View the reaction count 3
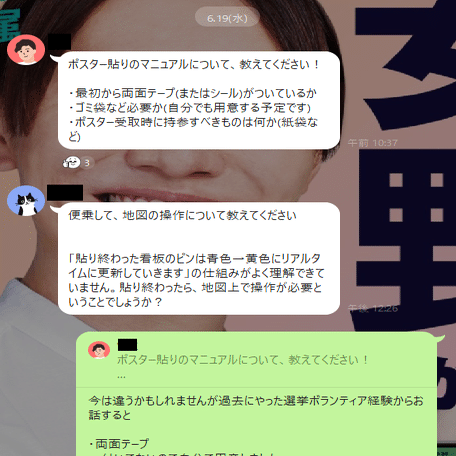 point(87,163)
